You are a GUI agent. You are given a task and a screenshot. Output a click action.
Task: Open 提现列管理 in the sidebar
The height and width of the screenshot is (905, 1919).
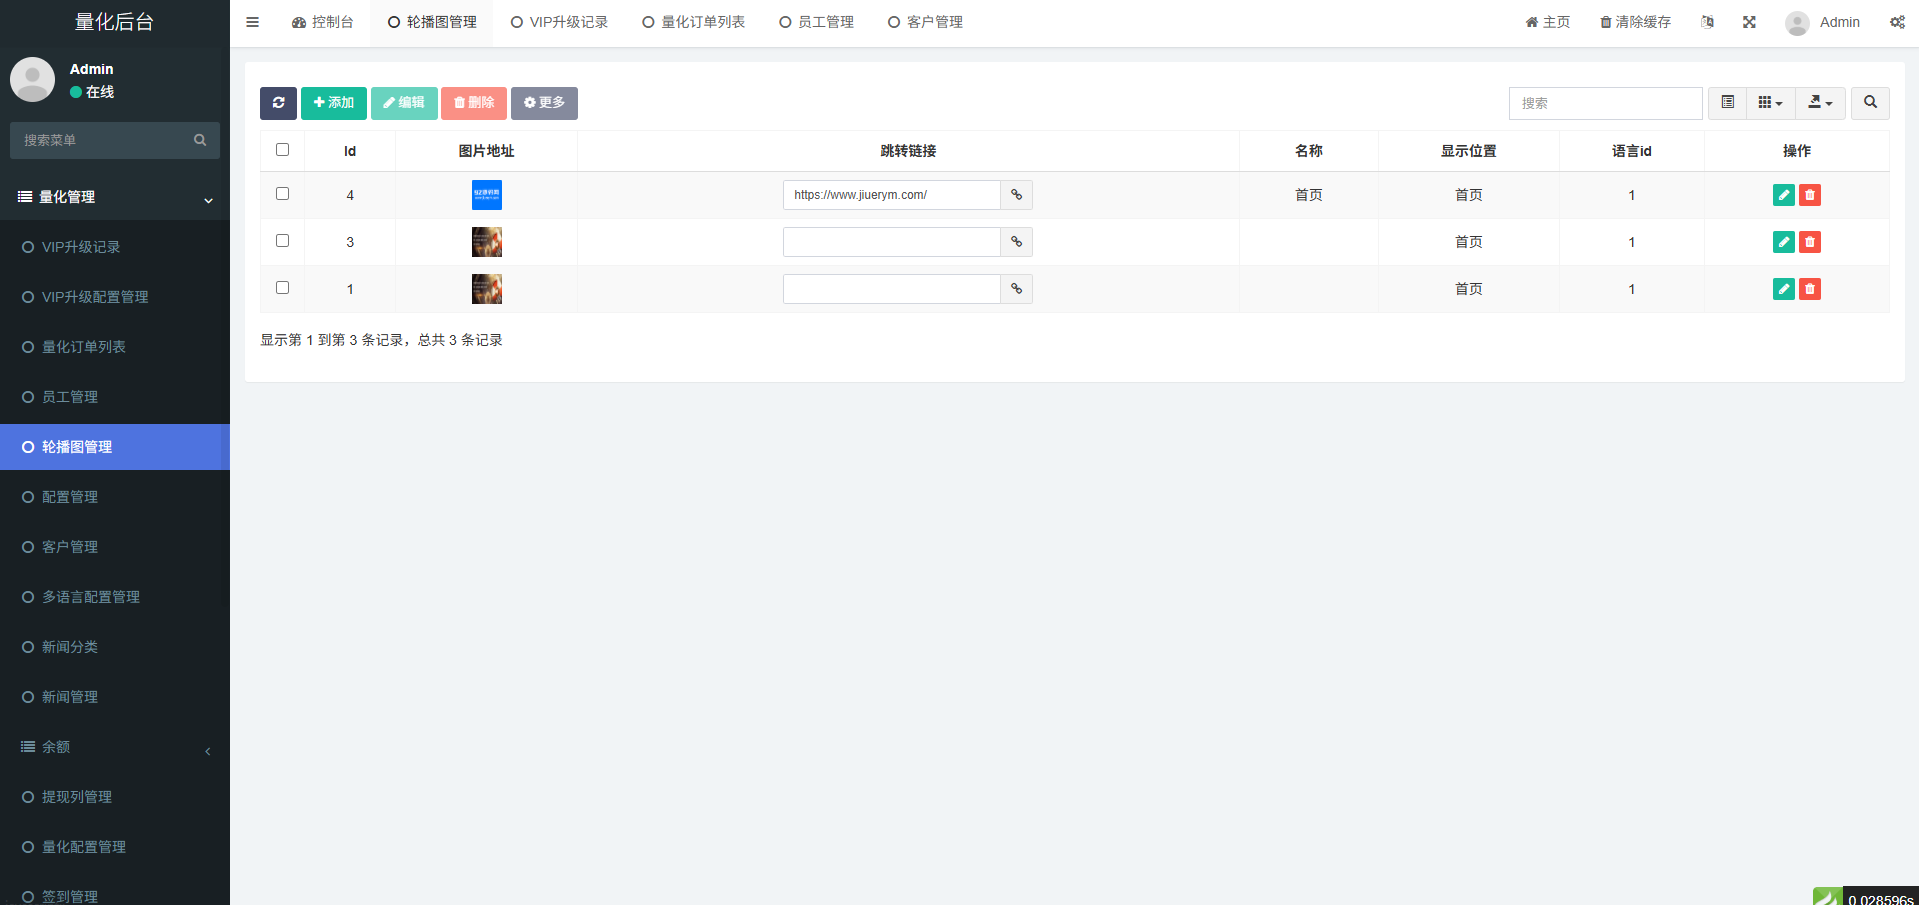(x=115, y=797)
